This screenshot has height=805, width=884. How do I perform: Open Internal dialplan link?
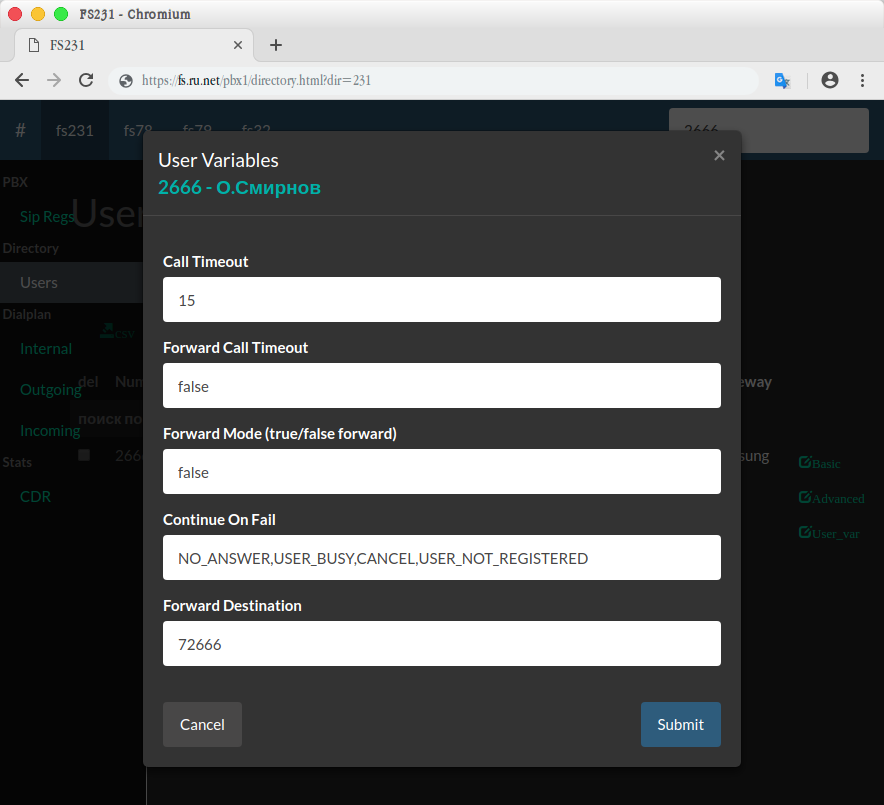pyautogui.click(x=46, y=348)
